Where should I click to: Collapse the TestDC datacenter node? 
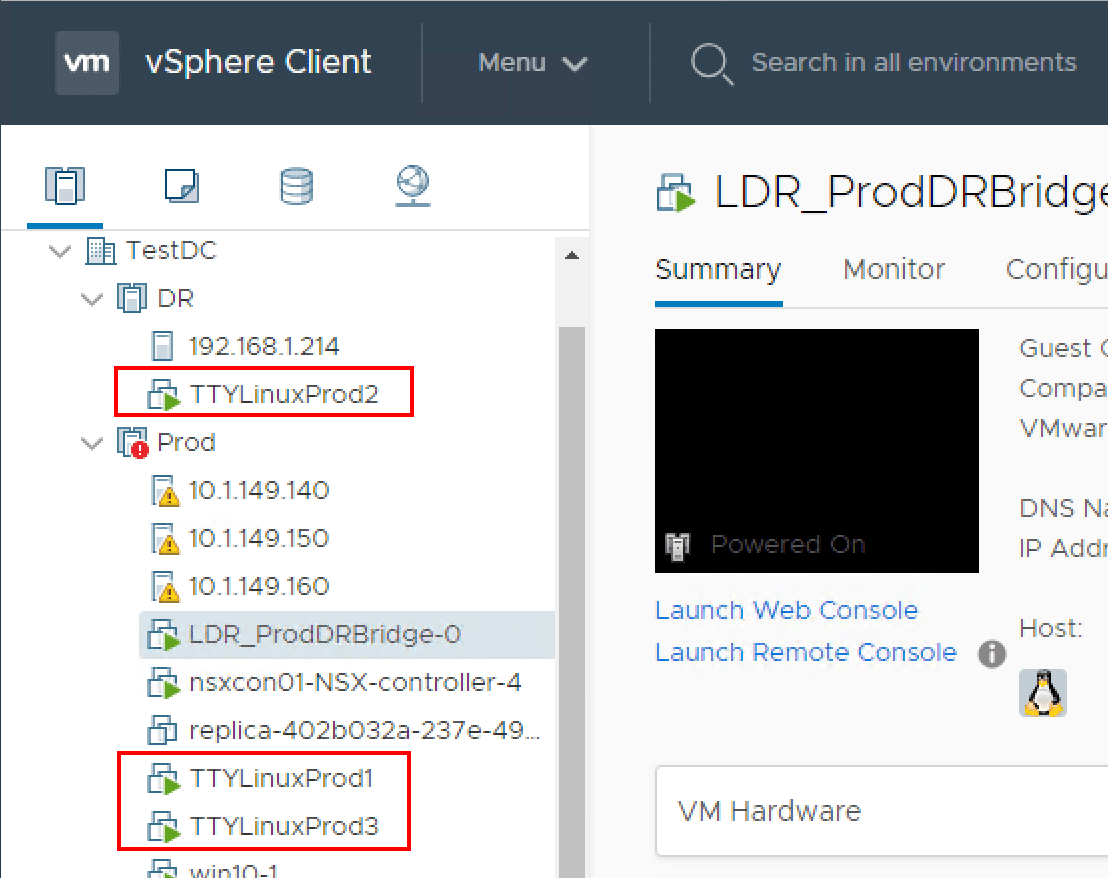click(60, 251)
